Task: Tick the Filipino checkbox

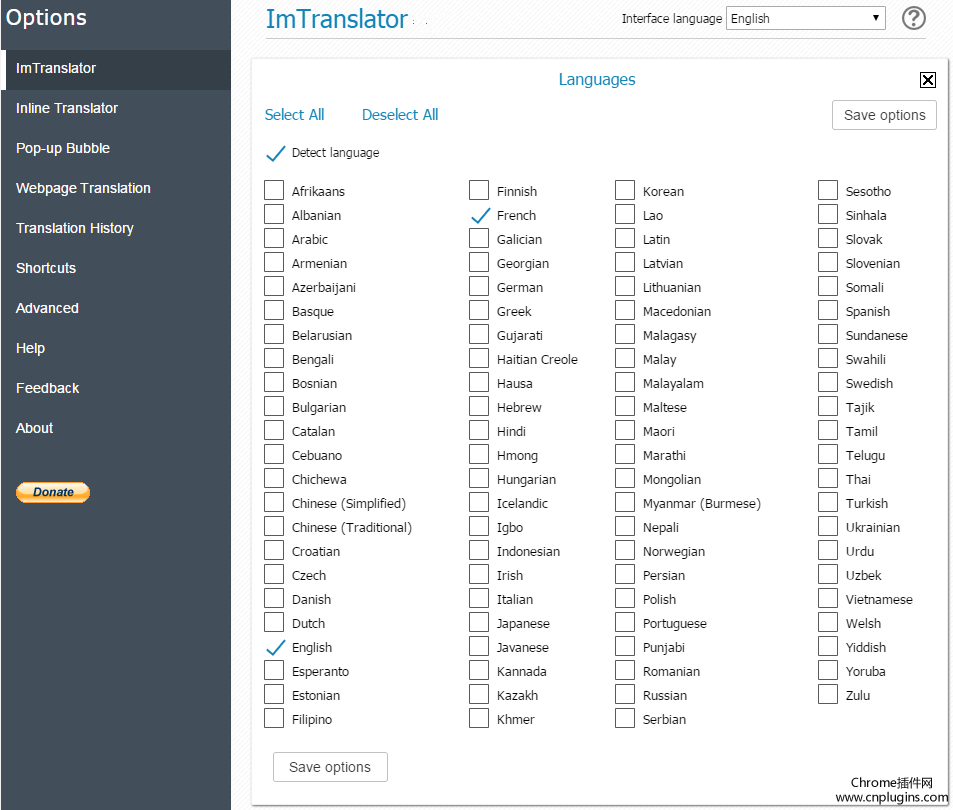Action: tap(274, 718)
